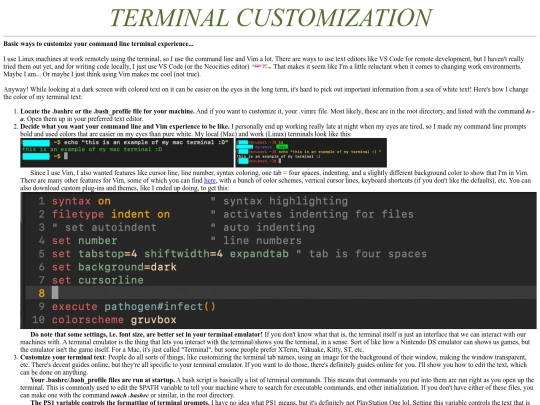The height and width of the screenshot is (405, 540).
Task: Click bold text 'Customize your terminal text'
Action: click(63, 357)
